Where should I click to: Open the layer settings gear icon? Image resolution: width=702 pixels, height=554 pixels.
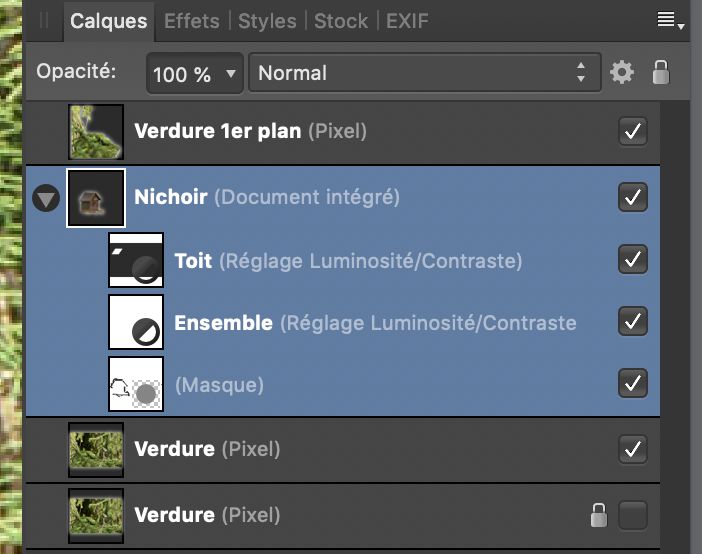(x=622, y=73)
